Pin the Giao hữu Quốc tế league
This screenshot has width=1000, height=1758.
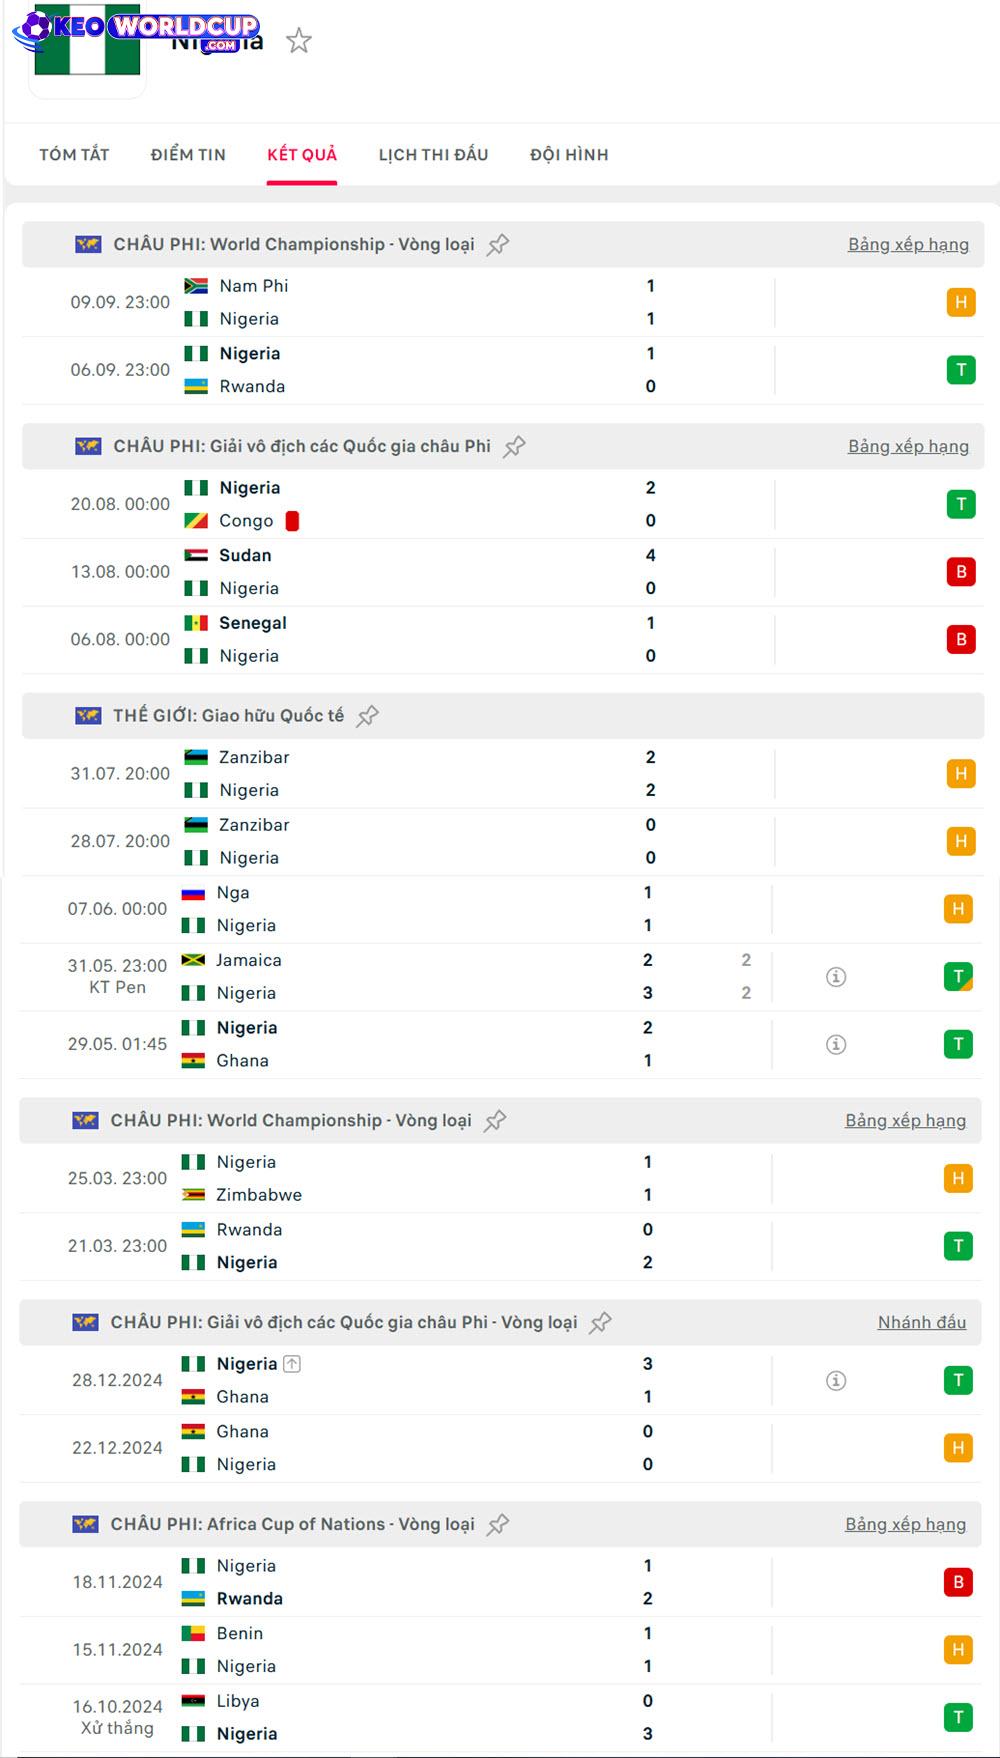click(x=368, y=716)
